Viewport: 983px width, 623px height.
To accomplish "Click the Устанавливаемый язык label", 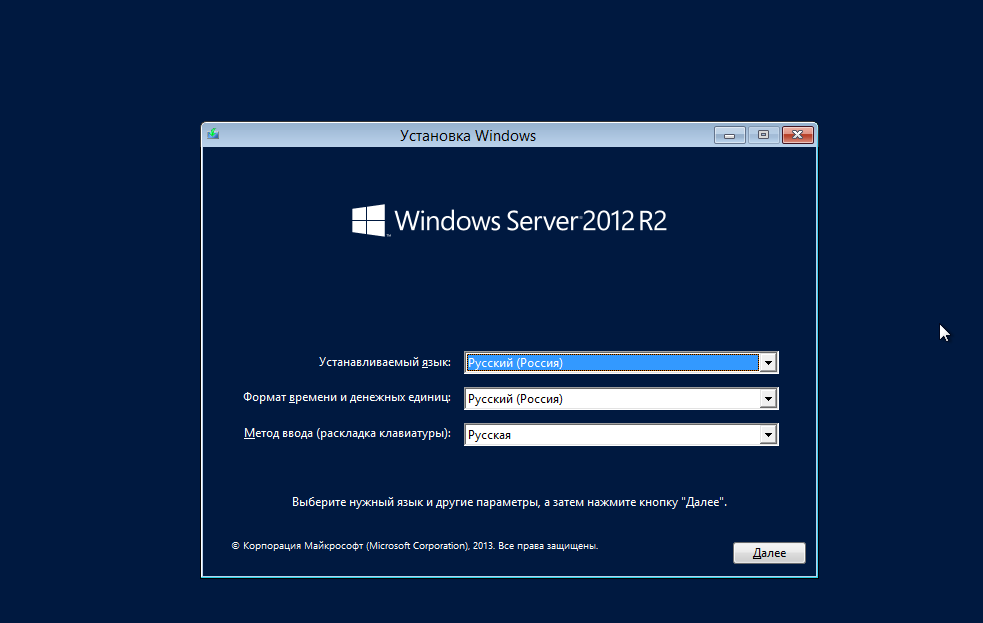I will pyautogui.click(x=384, y=362).
